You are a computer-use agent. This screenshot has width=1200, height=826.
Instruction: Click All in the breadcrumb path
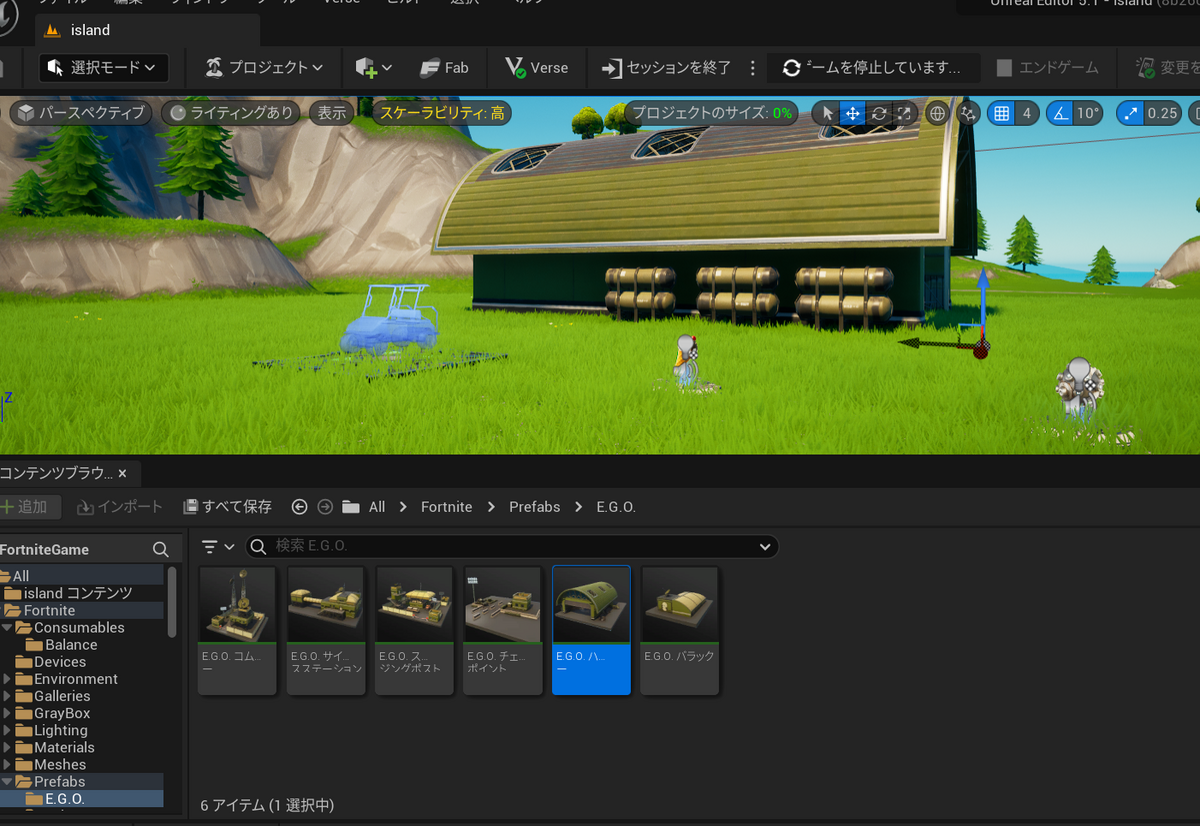point(377,507)
